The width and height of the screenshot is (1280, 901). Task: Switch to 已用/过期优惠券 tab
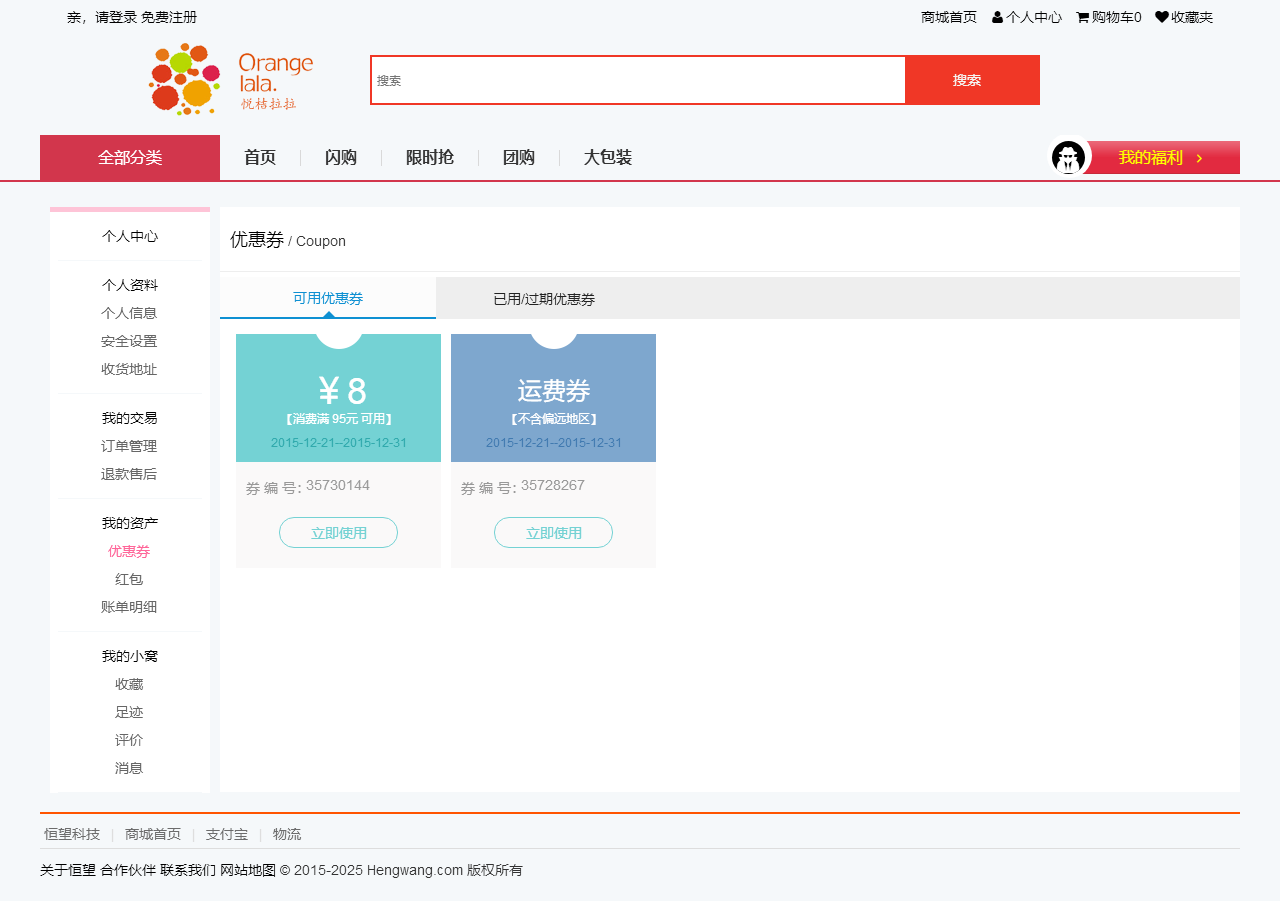click(544, 299)
